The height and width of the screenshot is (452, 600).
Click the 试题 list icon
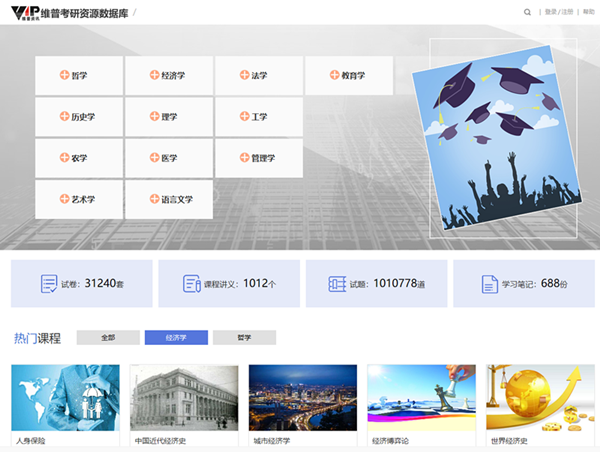337,284
